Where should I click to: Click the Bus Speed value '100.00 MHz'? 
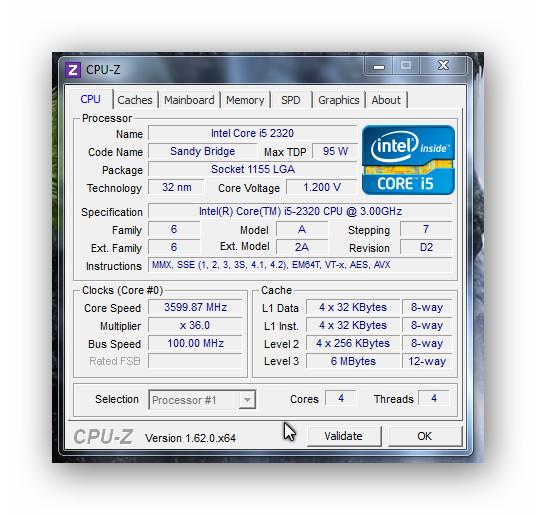(195, 343)
